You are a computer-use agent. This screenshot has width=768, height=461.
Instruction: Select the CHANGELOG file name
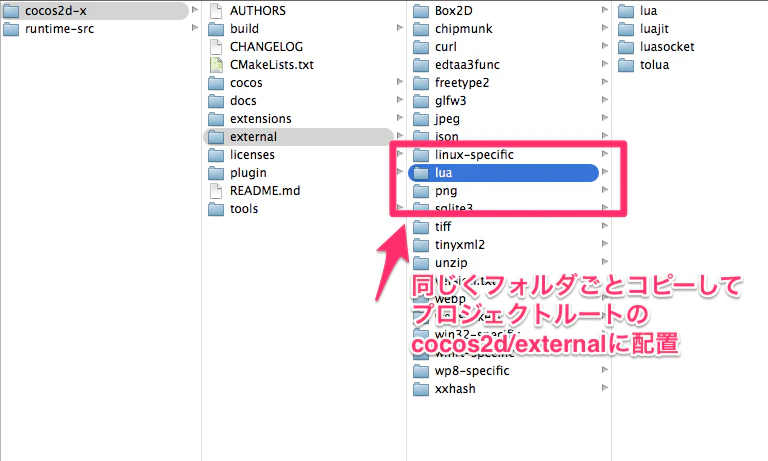click(x=266, y=47)
